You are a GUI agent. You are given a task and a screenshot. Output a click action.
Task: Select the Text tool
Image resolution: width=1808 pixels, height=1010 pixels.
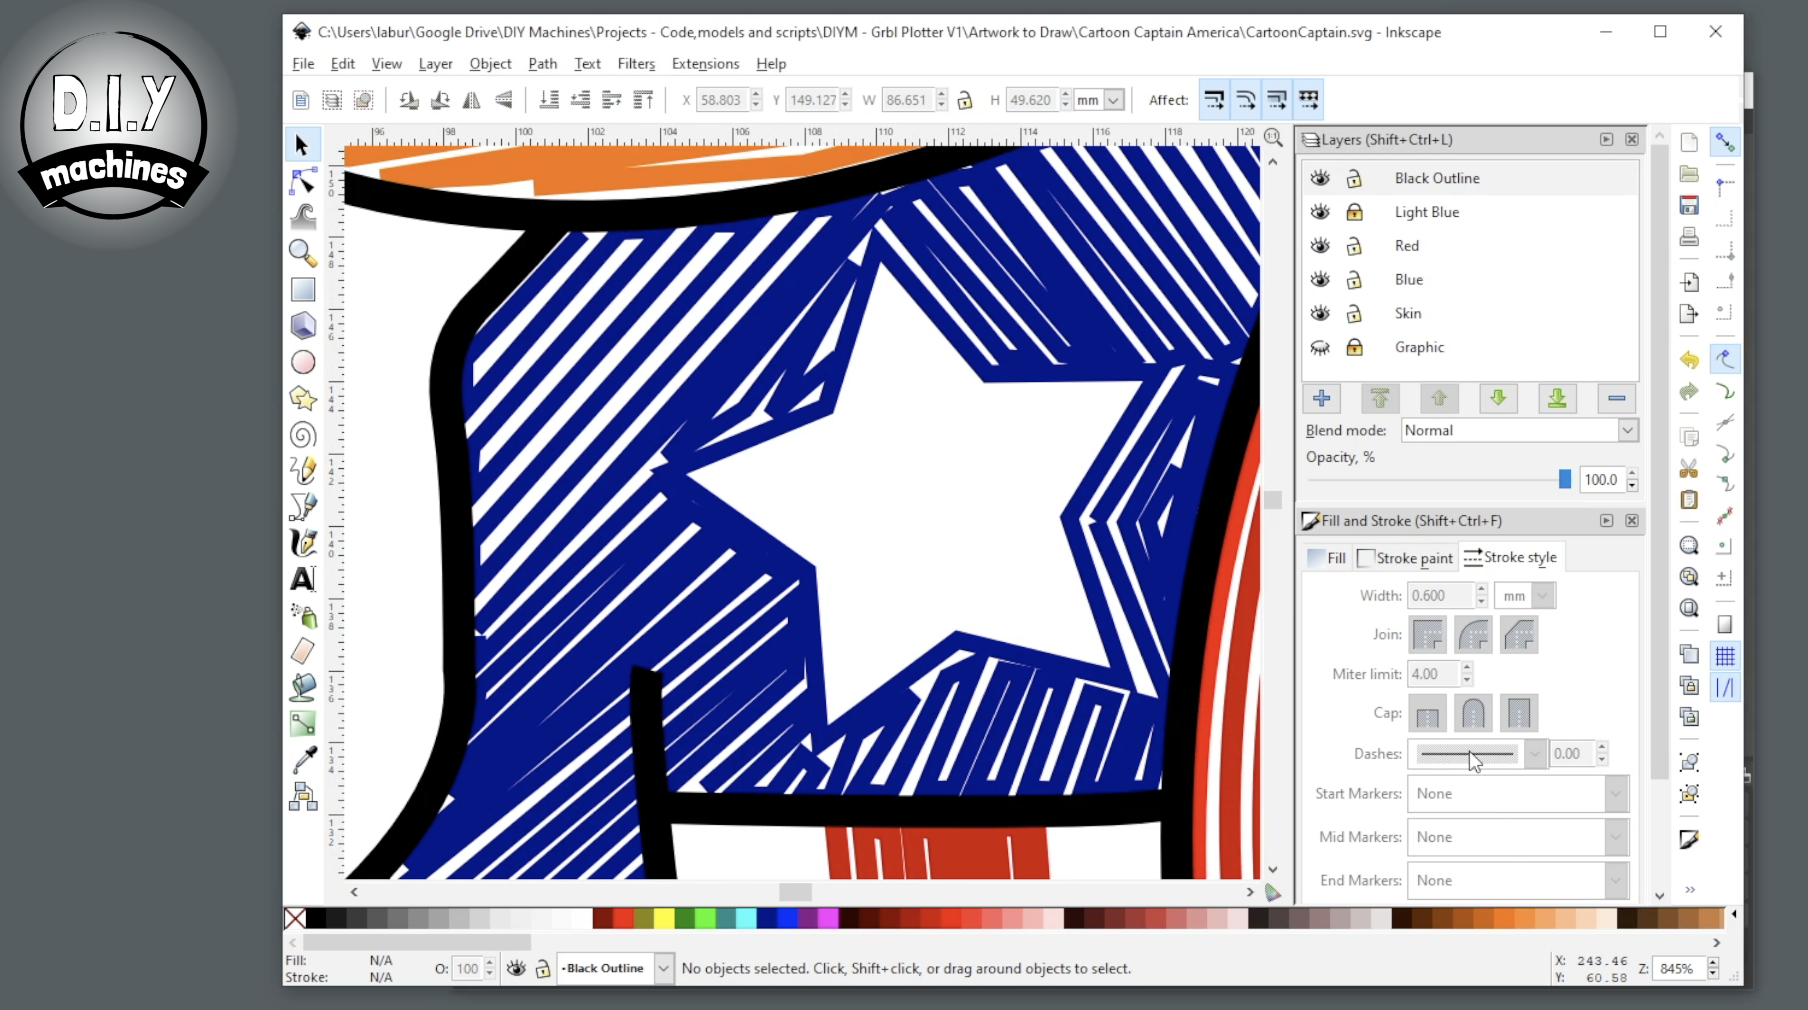point(302,578)
